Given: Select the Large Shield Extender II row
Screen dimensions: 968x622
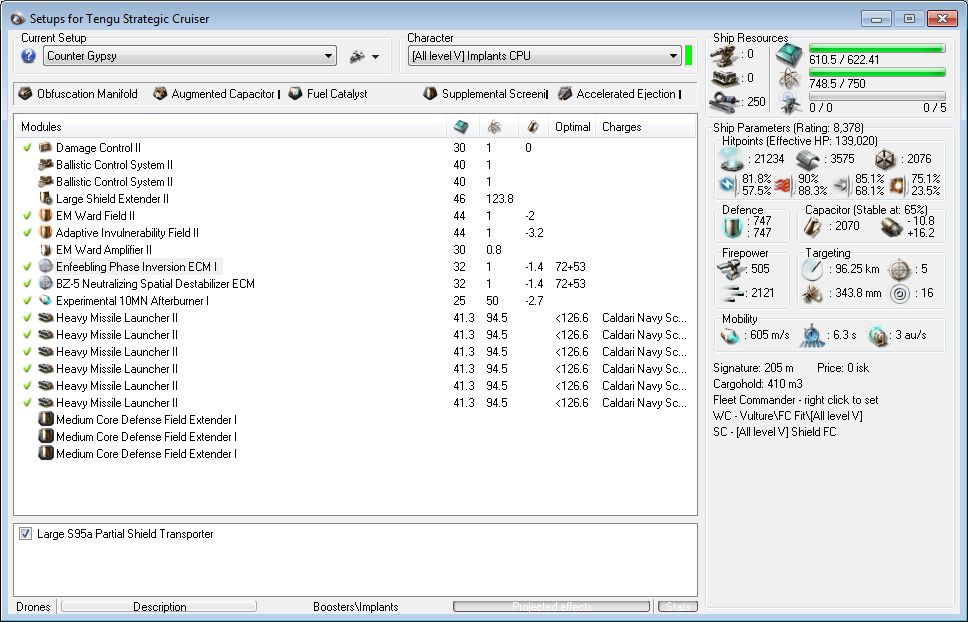Looking at the screenshot, I should tap(112, 199).
